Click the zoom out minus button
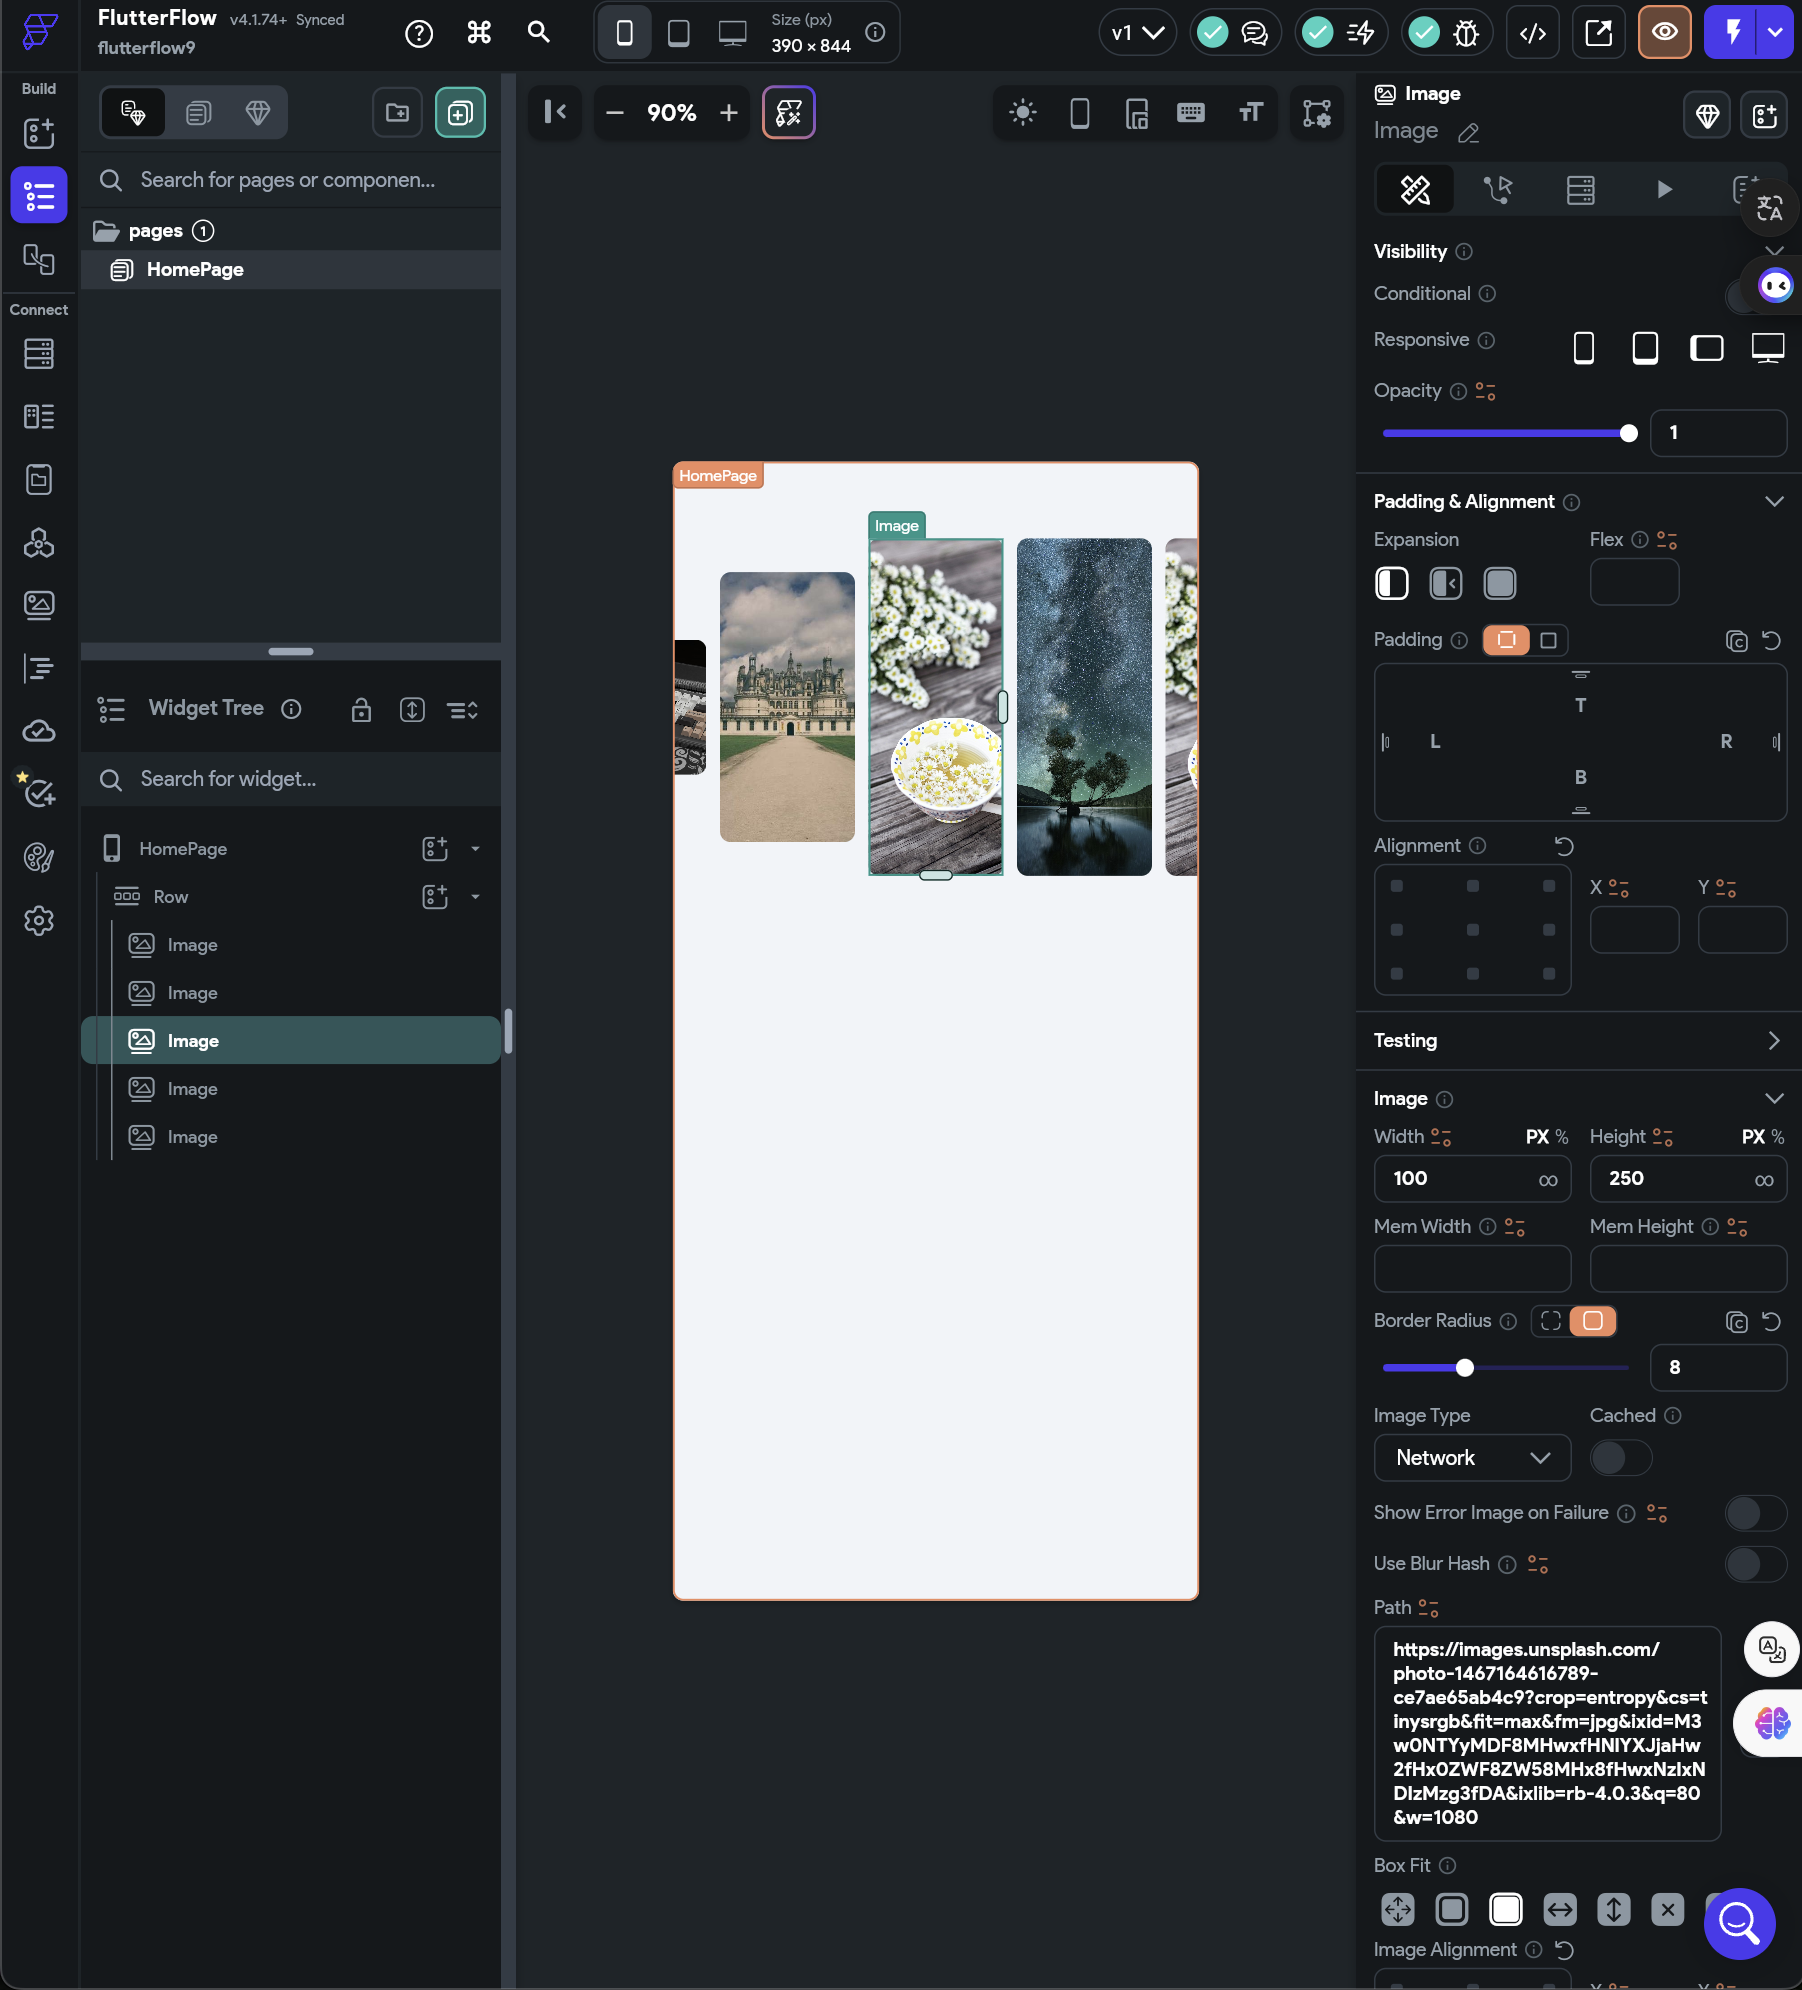The image size is (1802, 1990). point(615,113)
